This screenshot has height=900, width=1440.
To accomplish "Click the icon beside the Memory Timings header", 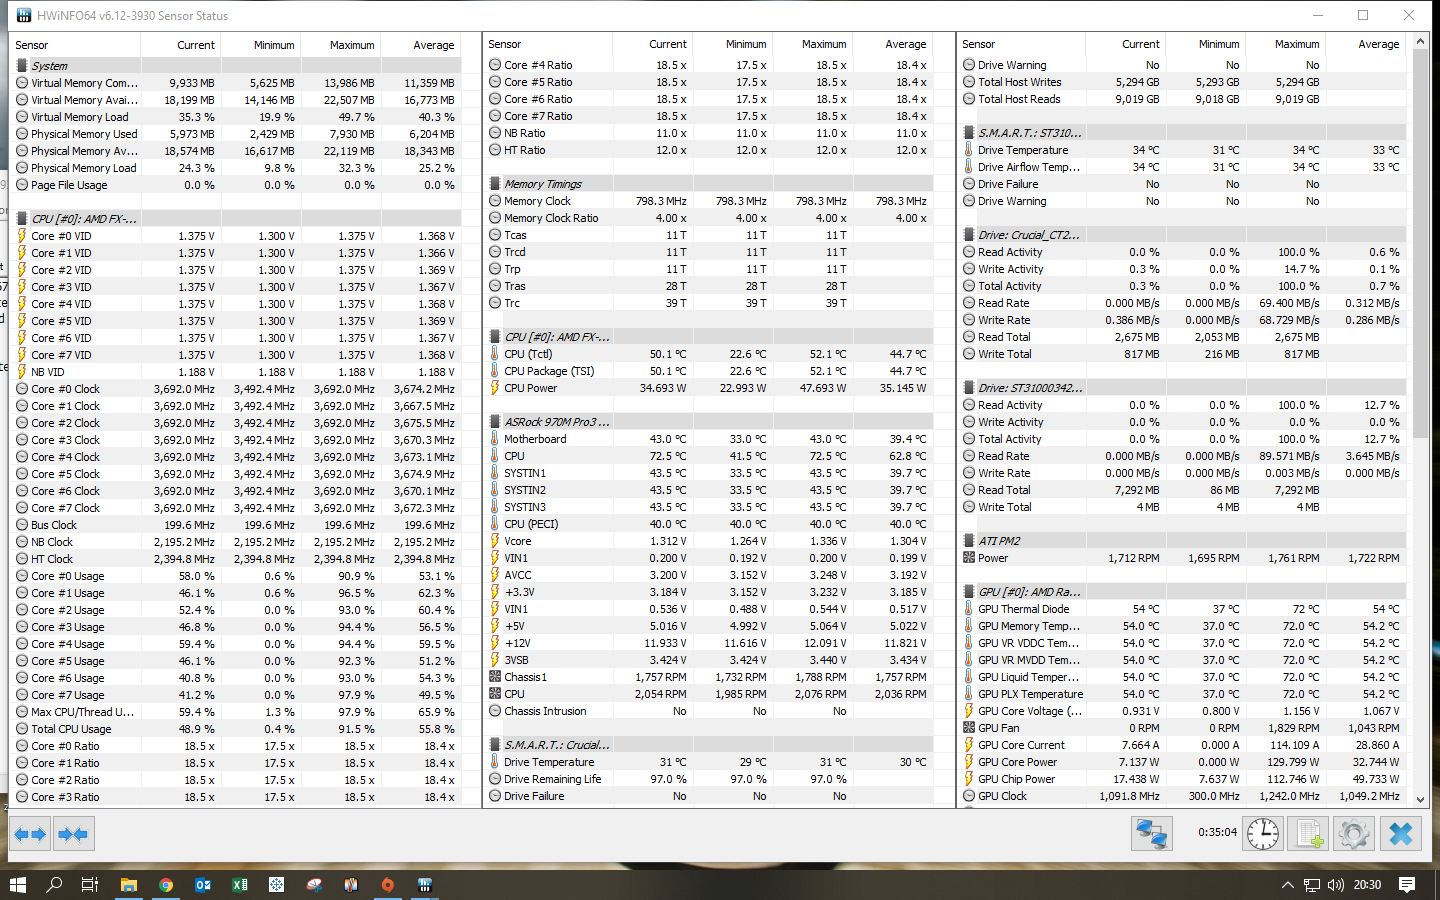I will point(495,184).
